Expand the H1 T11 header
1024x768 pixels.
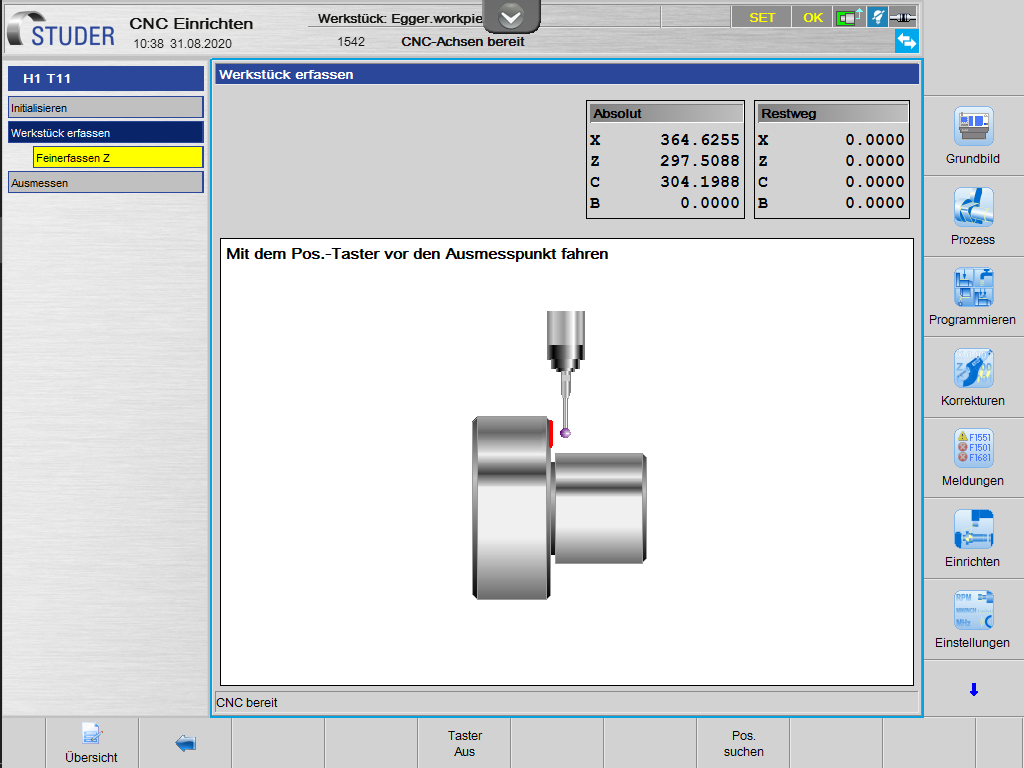tap(105, 78)
